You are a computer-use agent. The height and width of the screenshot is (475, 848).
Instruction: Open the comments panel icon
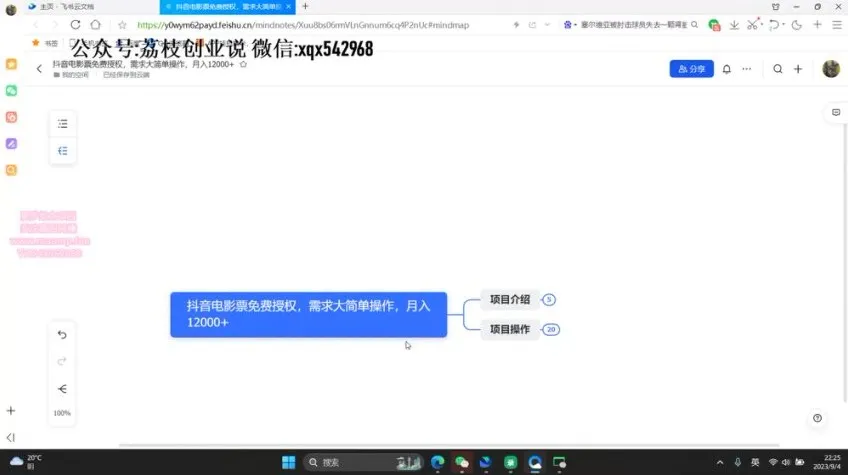tap(836, 113)
